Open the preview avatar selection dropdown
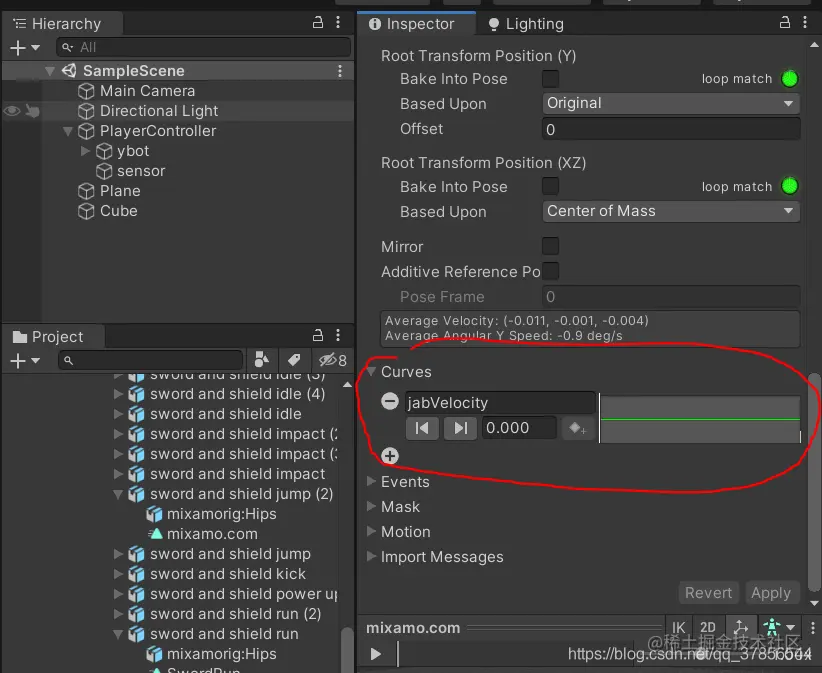This screenshot has height=673, width=822. point(779,627)
